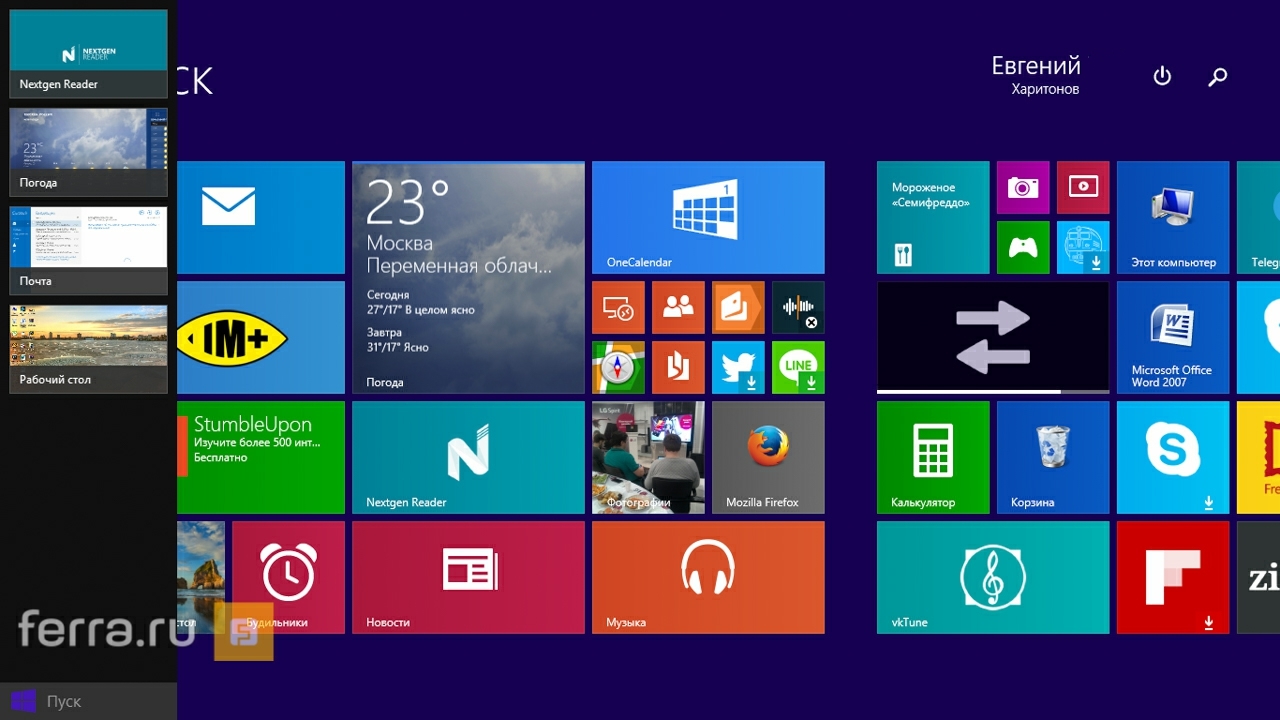Launch Microsoft Office Word 2007

[1172, 337]
